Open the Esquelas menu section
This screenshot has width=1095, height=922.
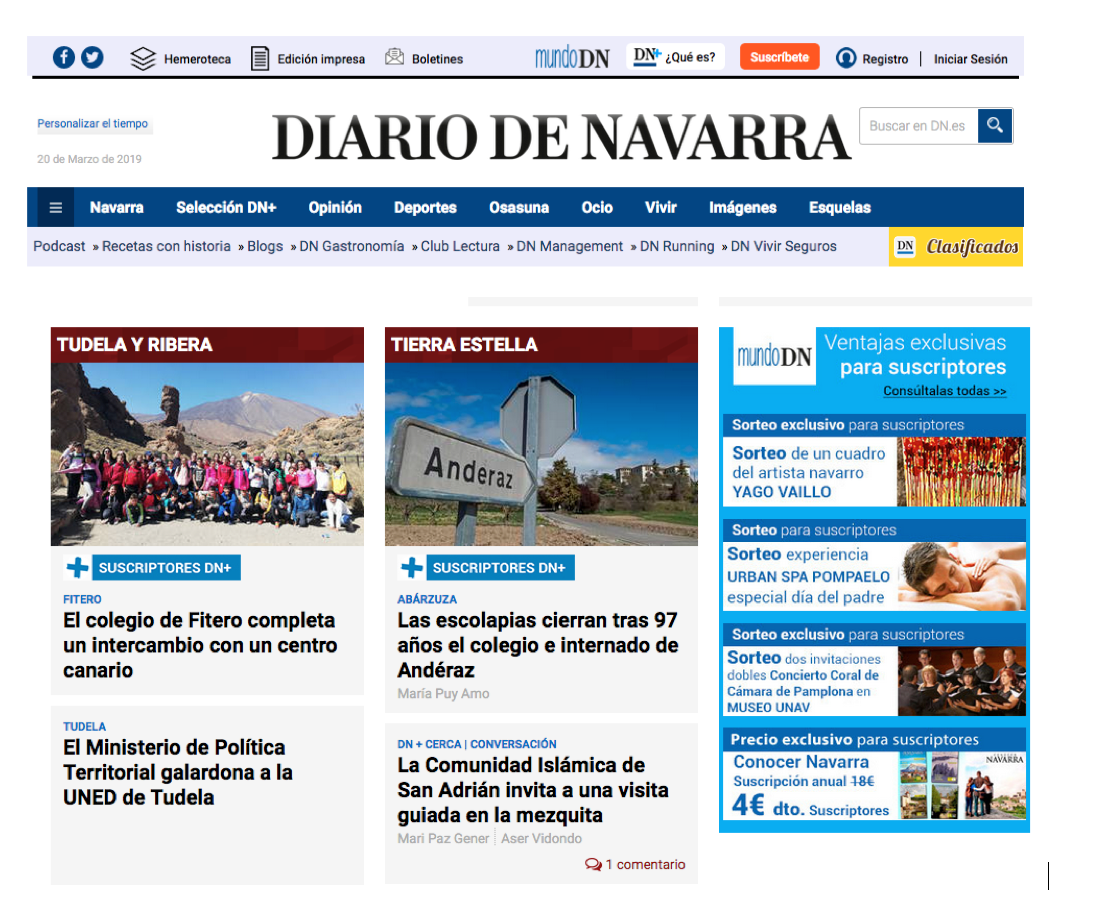point(839,207)
